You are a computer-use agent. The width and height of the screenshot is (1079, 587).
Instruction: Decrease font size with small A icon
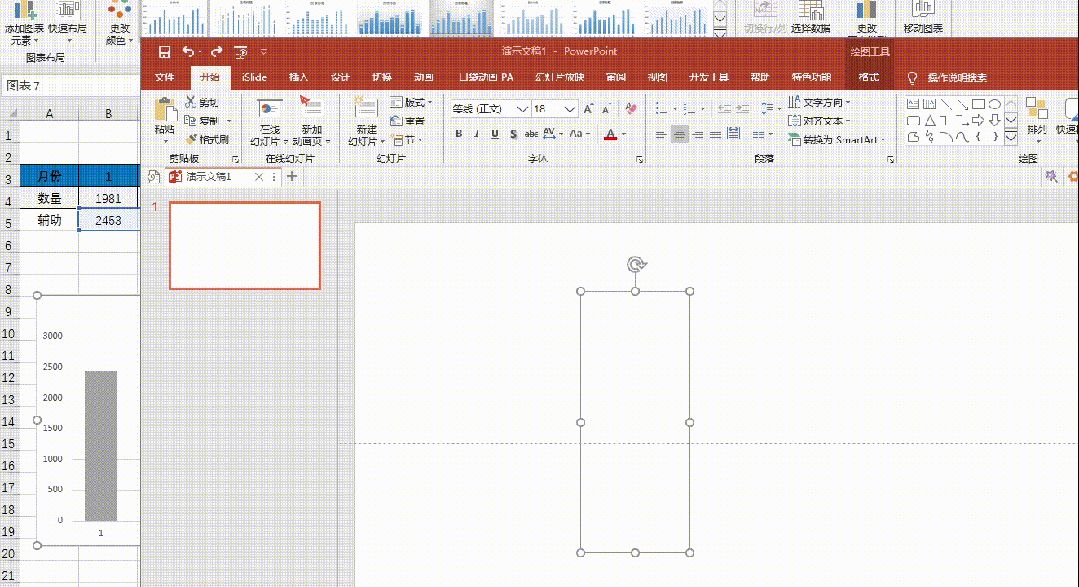[x=606, y=109]
